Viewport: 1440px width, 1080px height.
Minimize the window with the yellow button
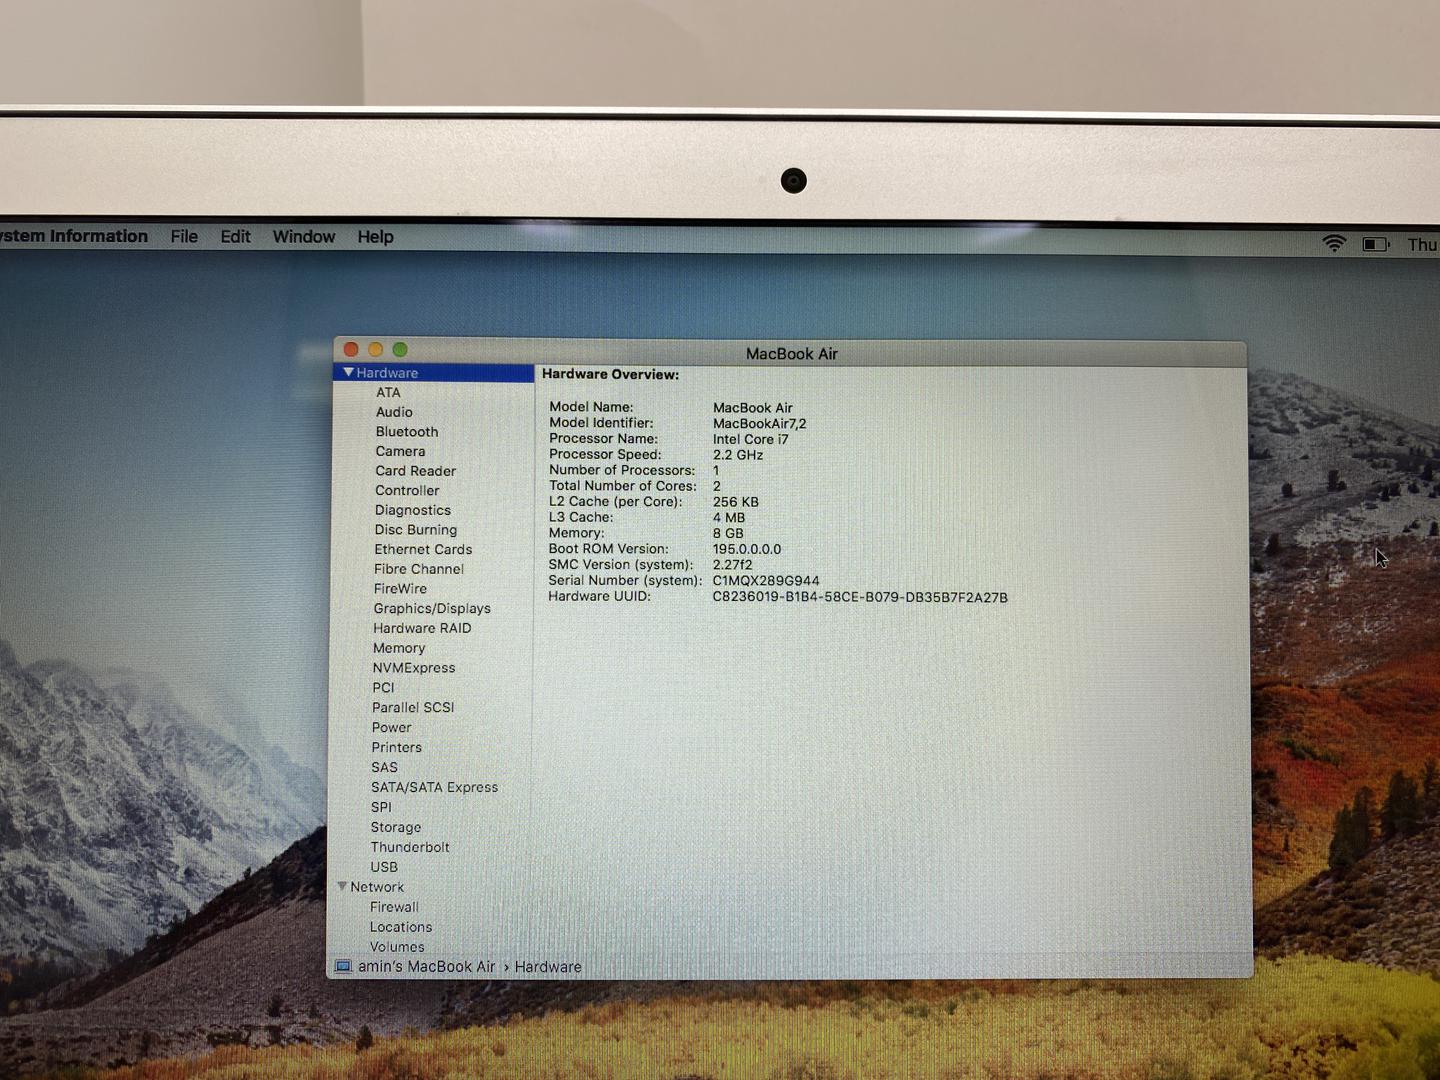tap(376, 349)
